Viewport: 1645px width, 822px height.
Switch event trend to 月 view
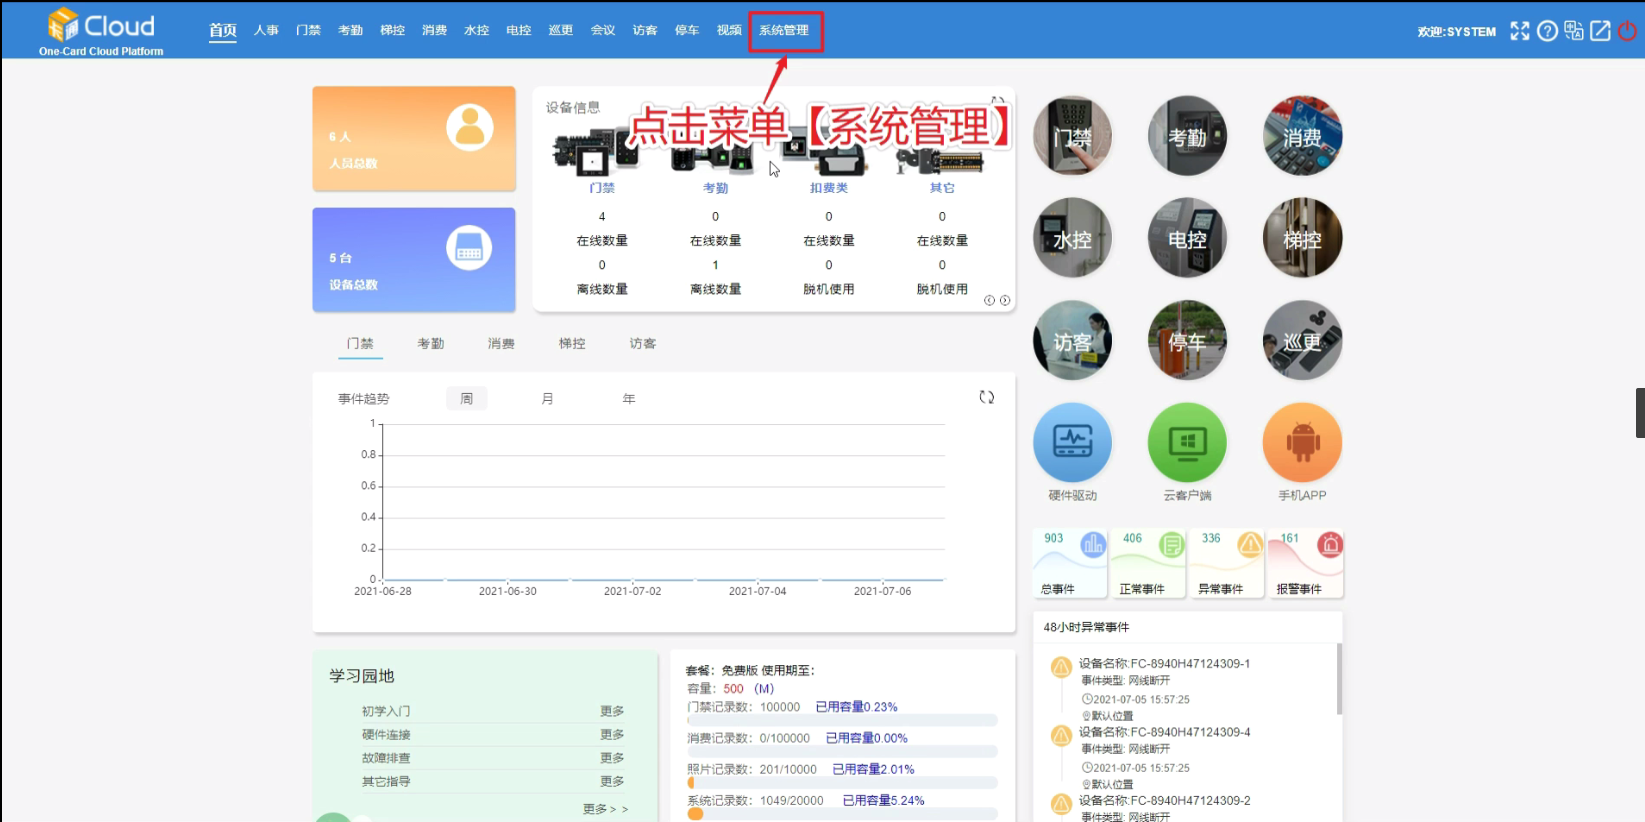pyautogui.click(x=547, y=399)
